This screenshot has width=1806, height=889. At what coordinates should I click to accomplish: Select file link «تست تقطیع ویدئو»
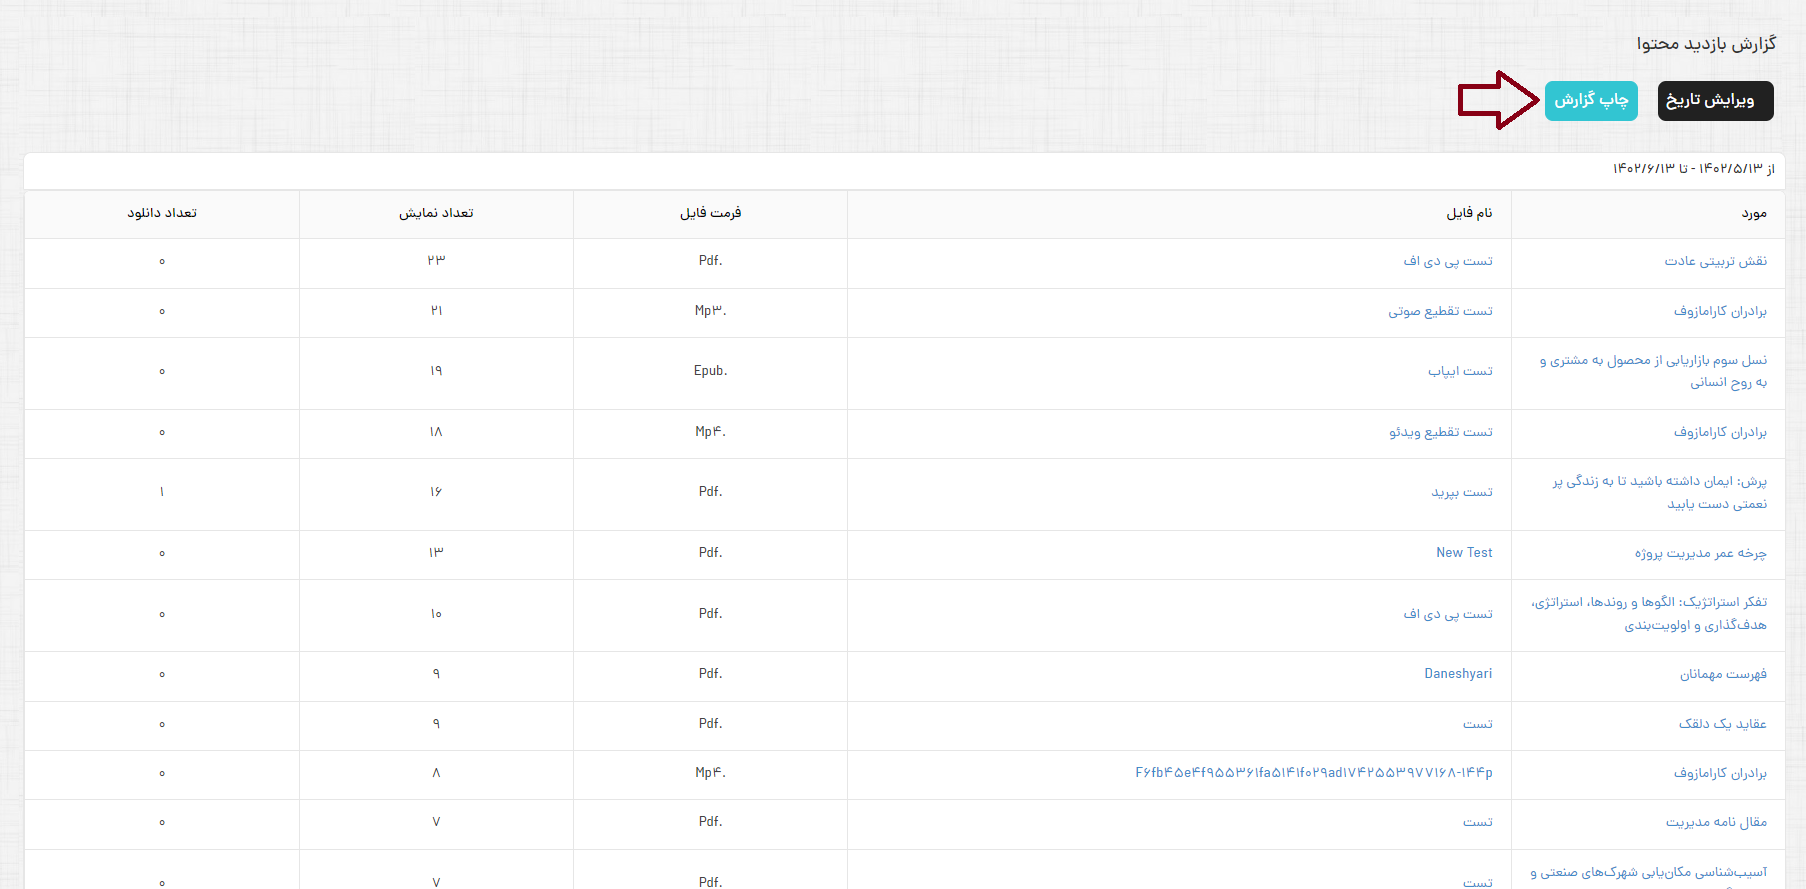point(1440,432)
